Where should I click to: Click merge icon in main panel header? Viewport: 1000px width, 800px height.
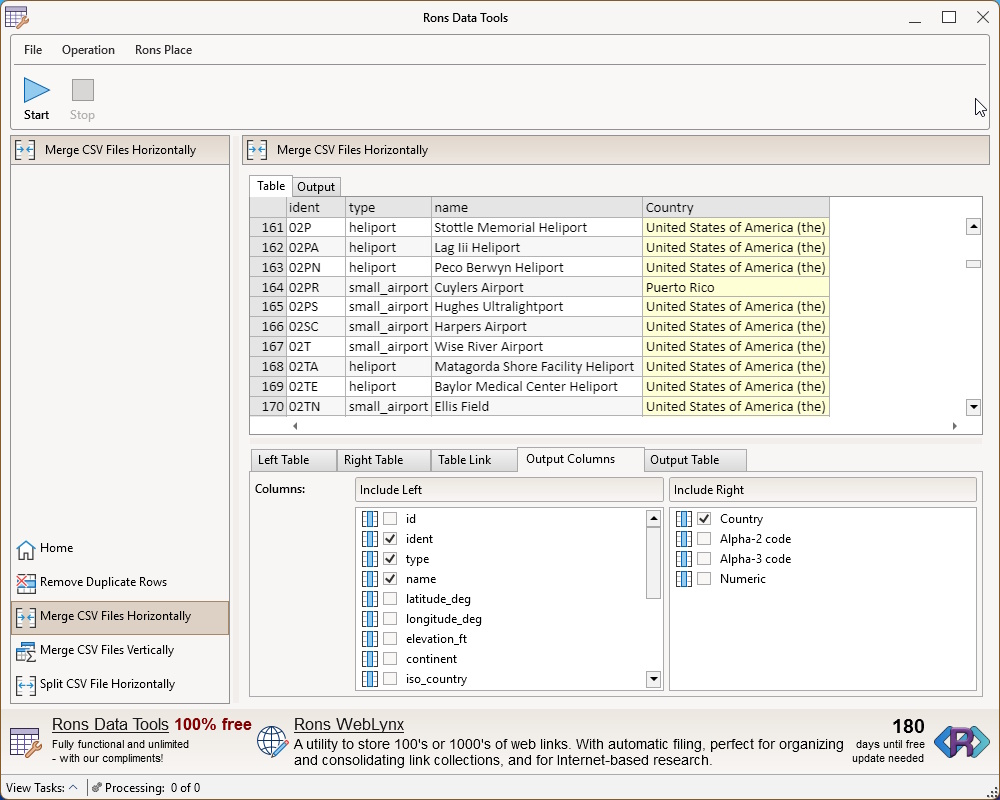[x=257, y=150]
